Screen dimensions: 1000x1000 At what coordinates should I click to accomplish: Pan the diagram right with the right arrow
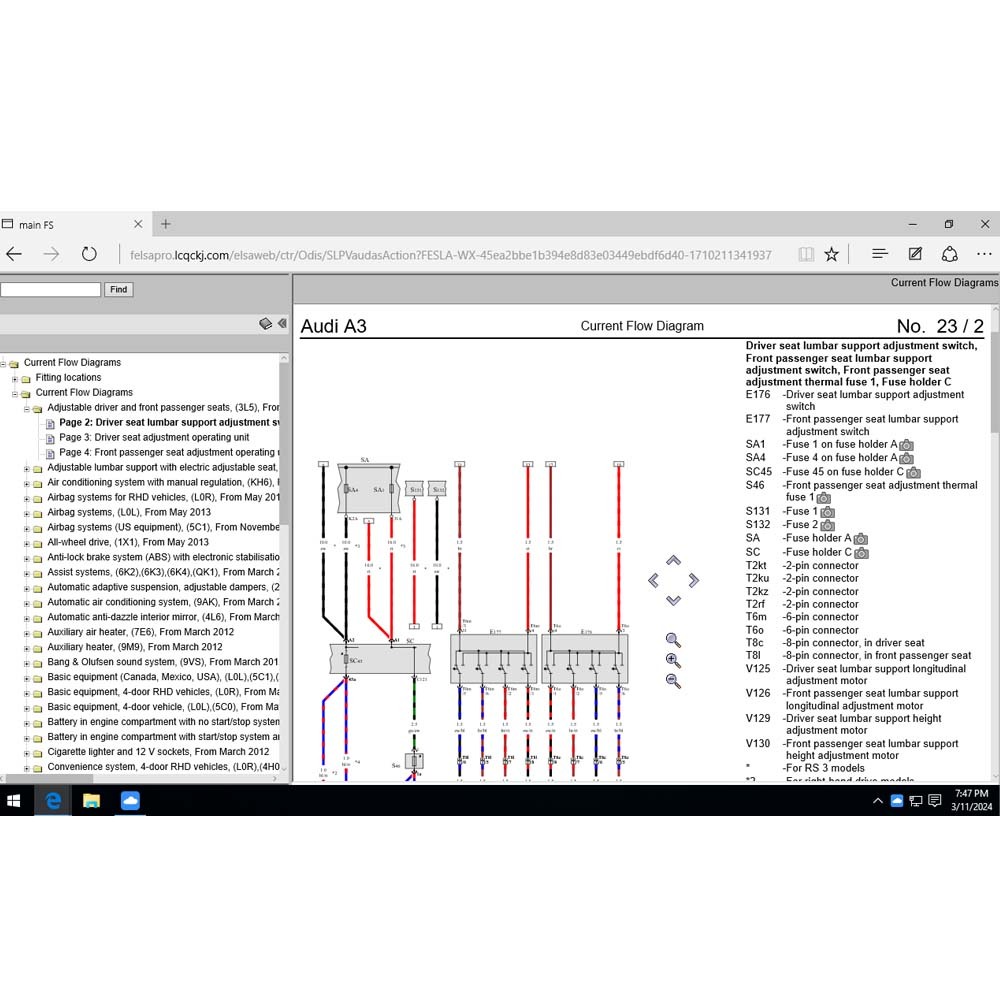coord(694,580)
